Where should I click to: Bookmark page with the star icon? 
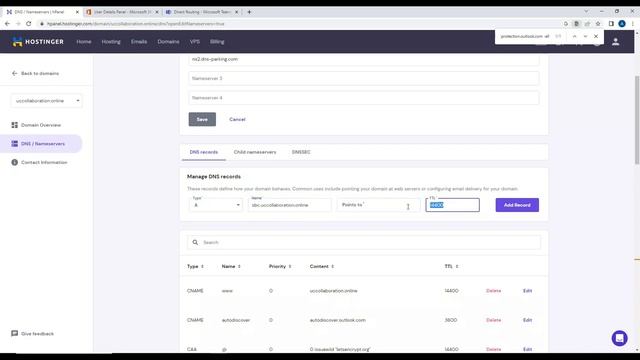[x=598, y=24]
